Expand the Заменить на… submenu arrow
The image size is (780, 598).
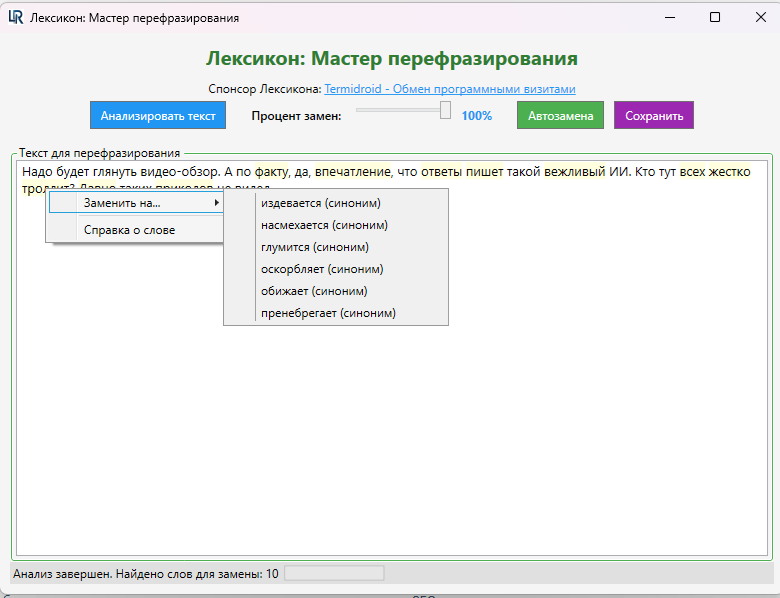pos(217,203)
